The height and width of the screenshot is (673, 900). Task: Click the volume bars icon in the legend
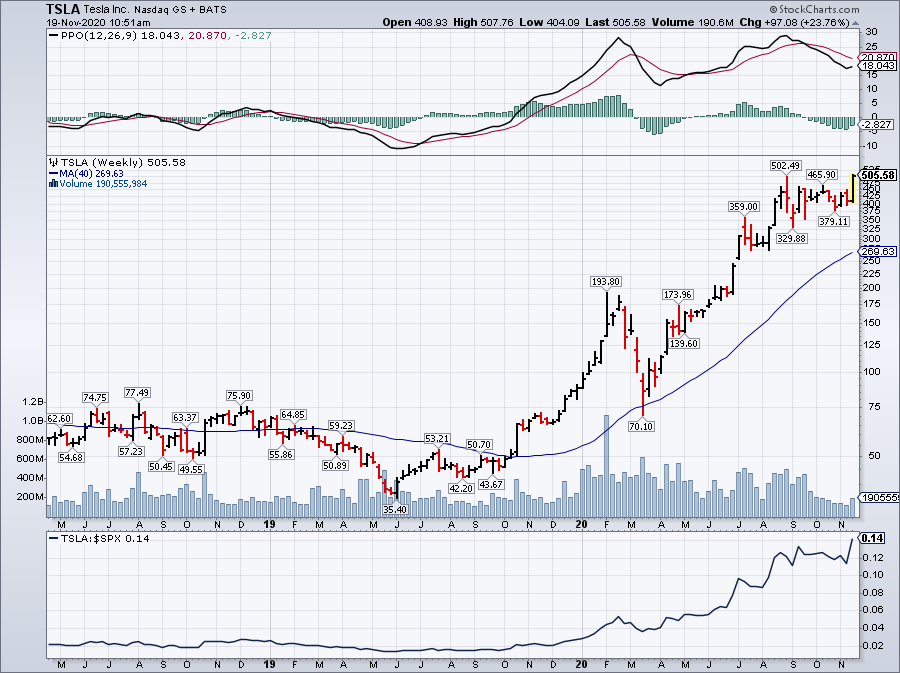pos(53,184)
